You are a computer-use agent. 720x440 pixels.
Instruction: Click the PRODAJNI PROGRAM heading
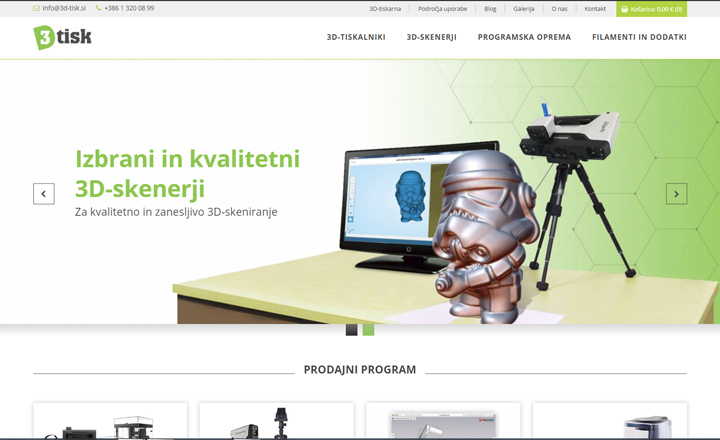point(360,370)
